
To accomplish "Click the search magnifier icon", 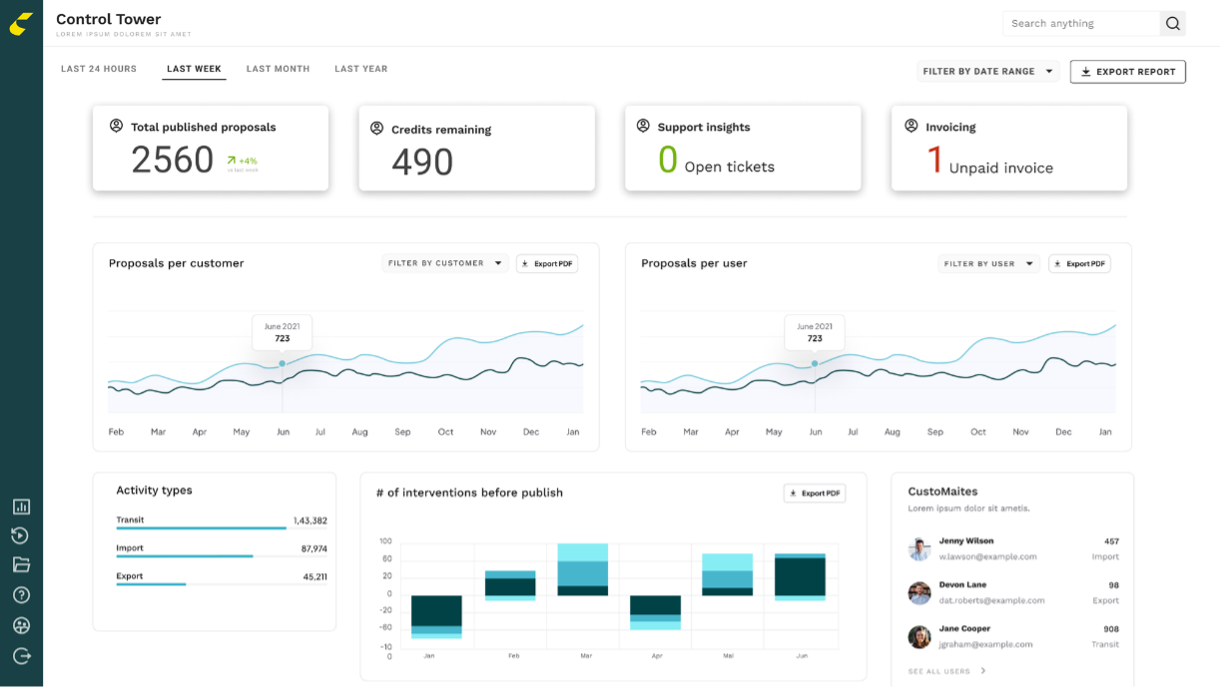I will point(1172,23).
